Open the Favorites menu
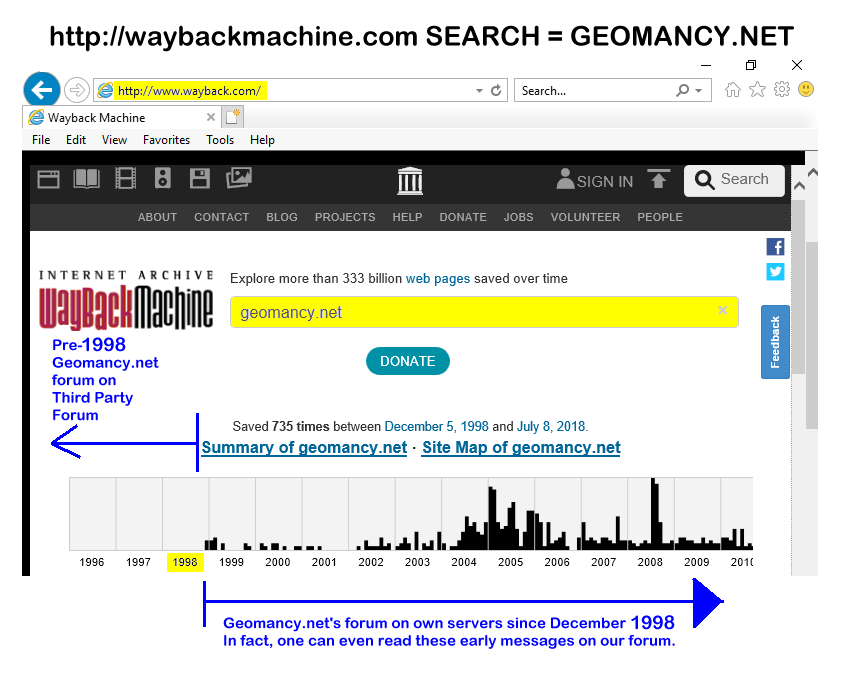The image size is (854, 680). click(166, 140)
